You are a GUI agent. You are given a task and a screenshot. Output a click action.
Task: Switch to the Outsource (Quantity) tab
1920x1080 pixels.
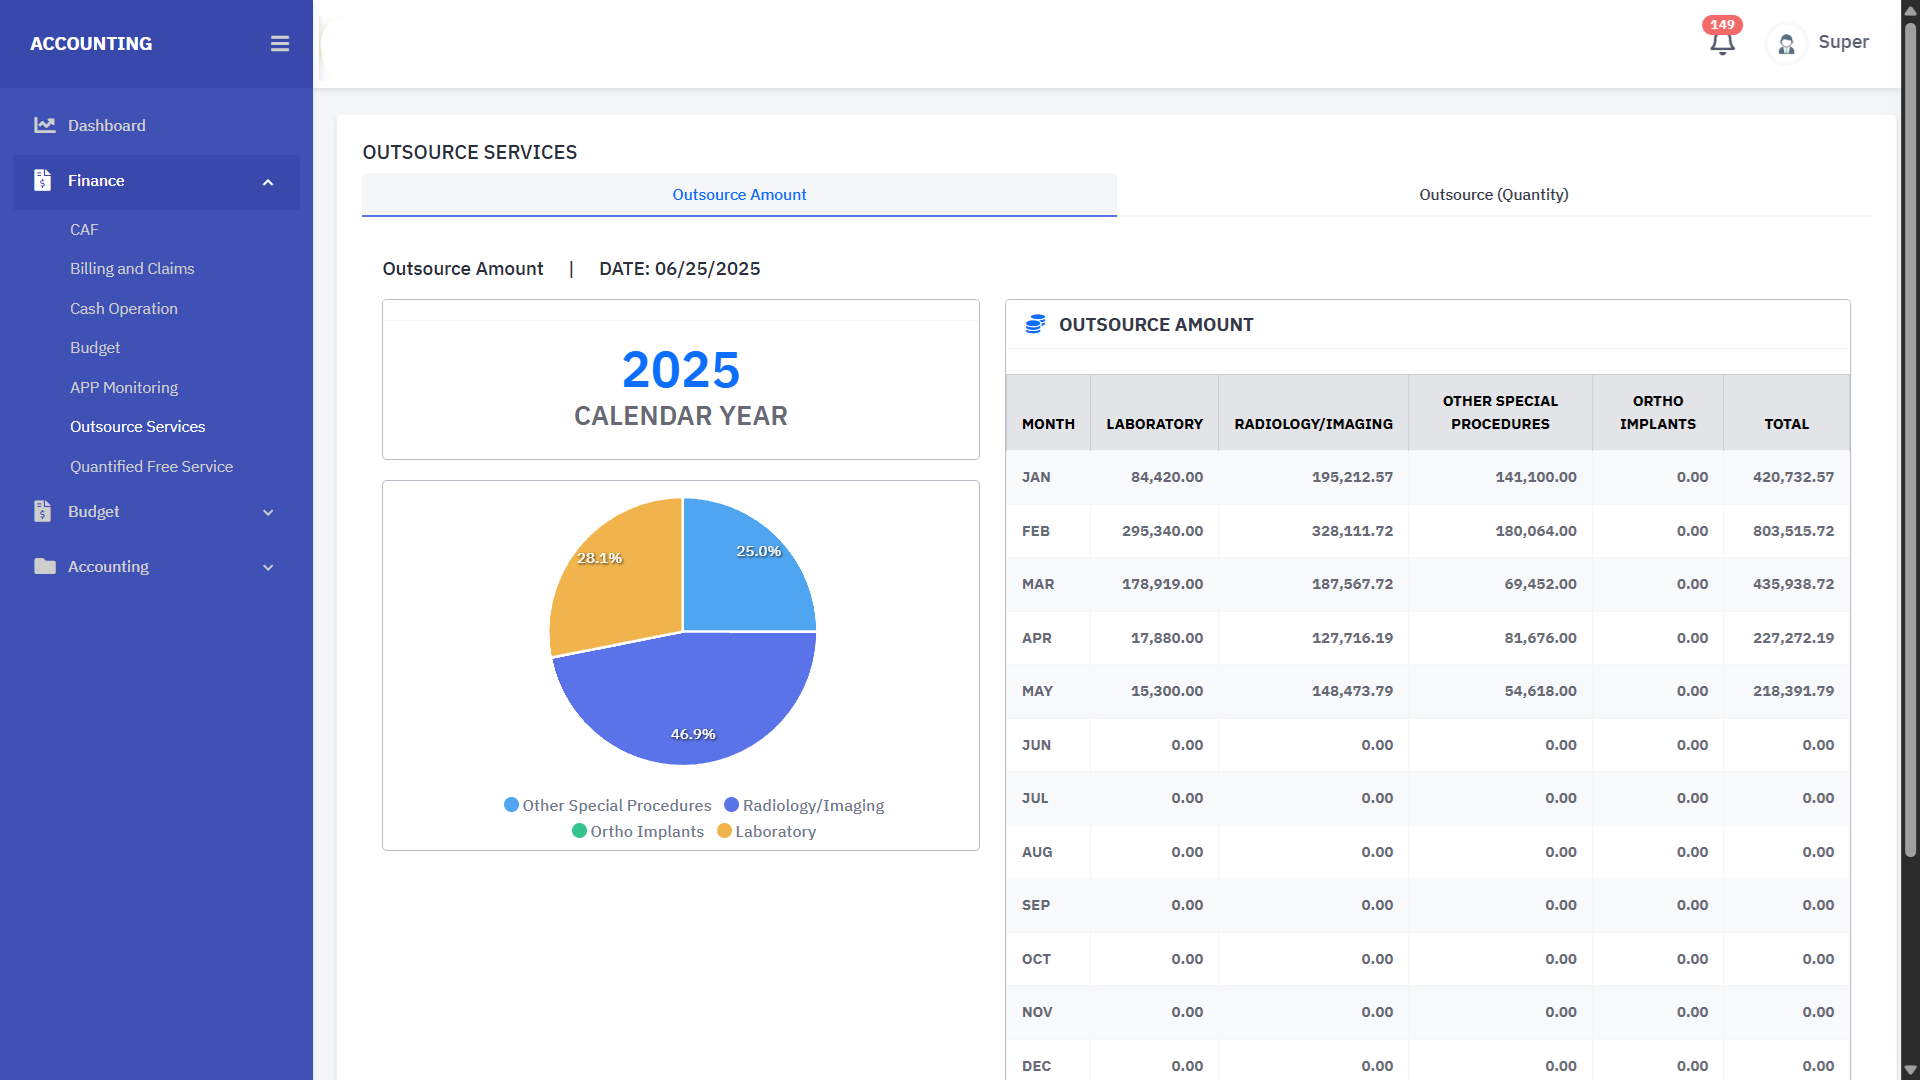pyautogui.click(x=1493, y=195)
